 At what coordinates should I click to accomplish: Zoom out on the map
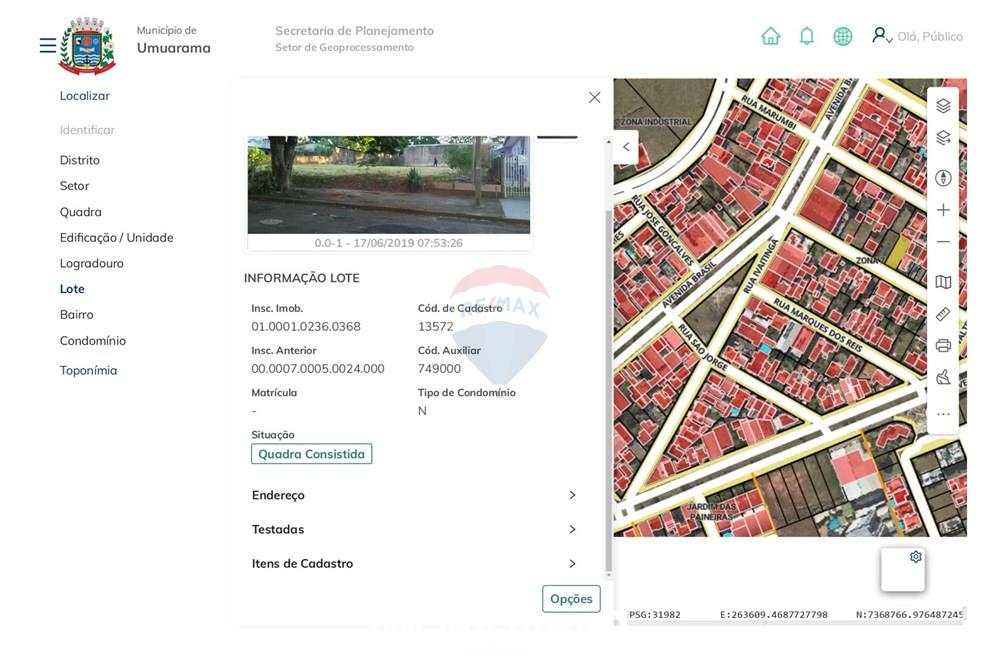942,242
